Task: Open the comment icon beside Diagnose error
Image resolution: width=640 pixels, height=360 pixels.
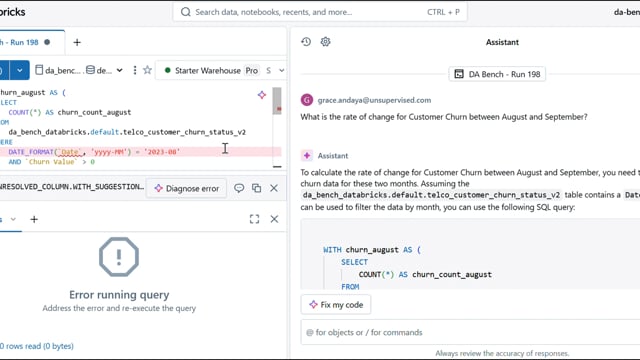Action: [239, 188]
